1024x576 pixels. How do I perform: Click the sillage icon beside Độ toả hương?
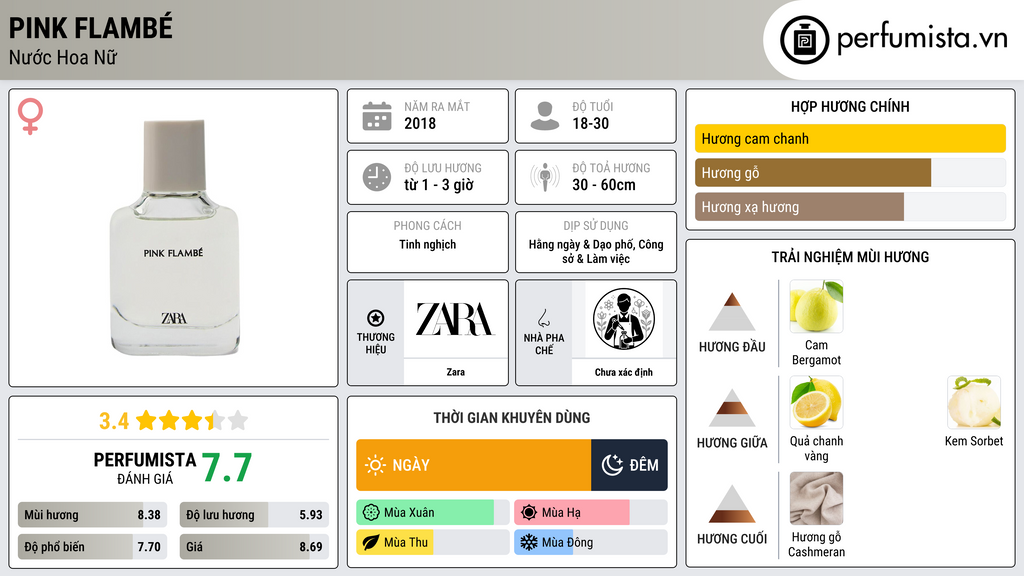pos(545,177)
